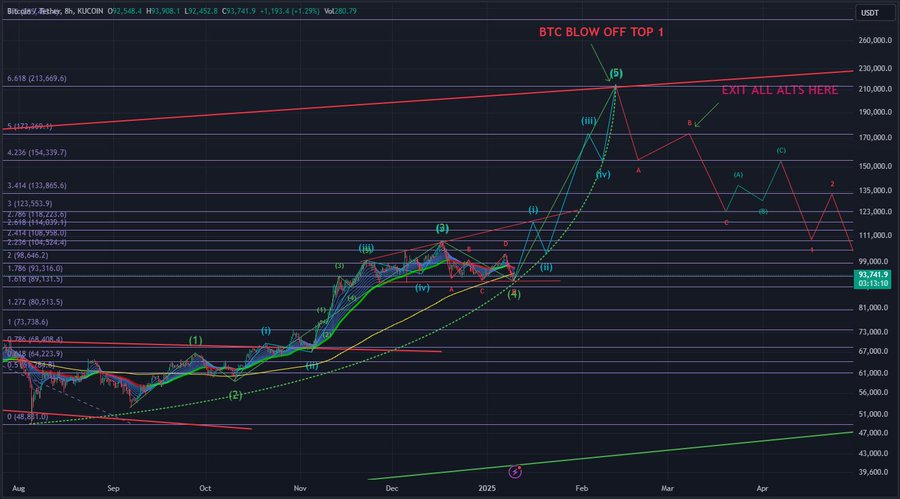This screenshot has width=900, height=499.
Task: Click the Mar label on the time axis
Action: click(667, 489)
